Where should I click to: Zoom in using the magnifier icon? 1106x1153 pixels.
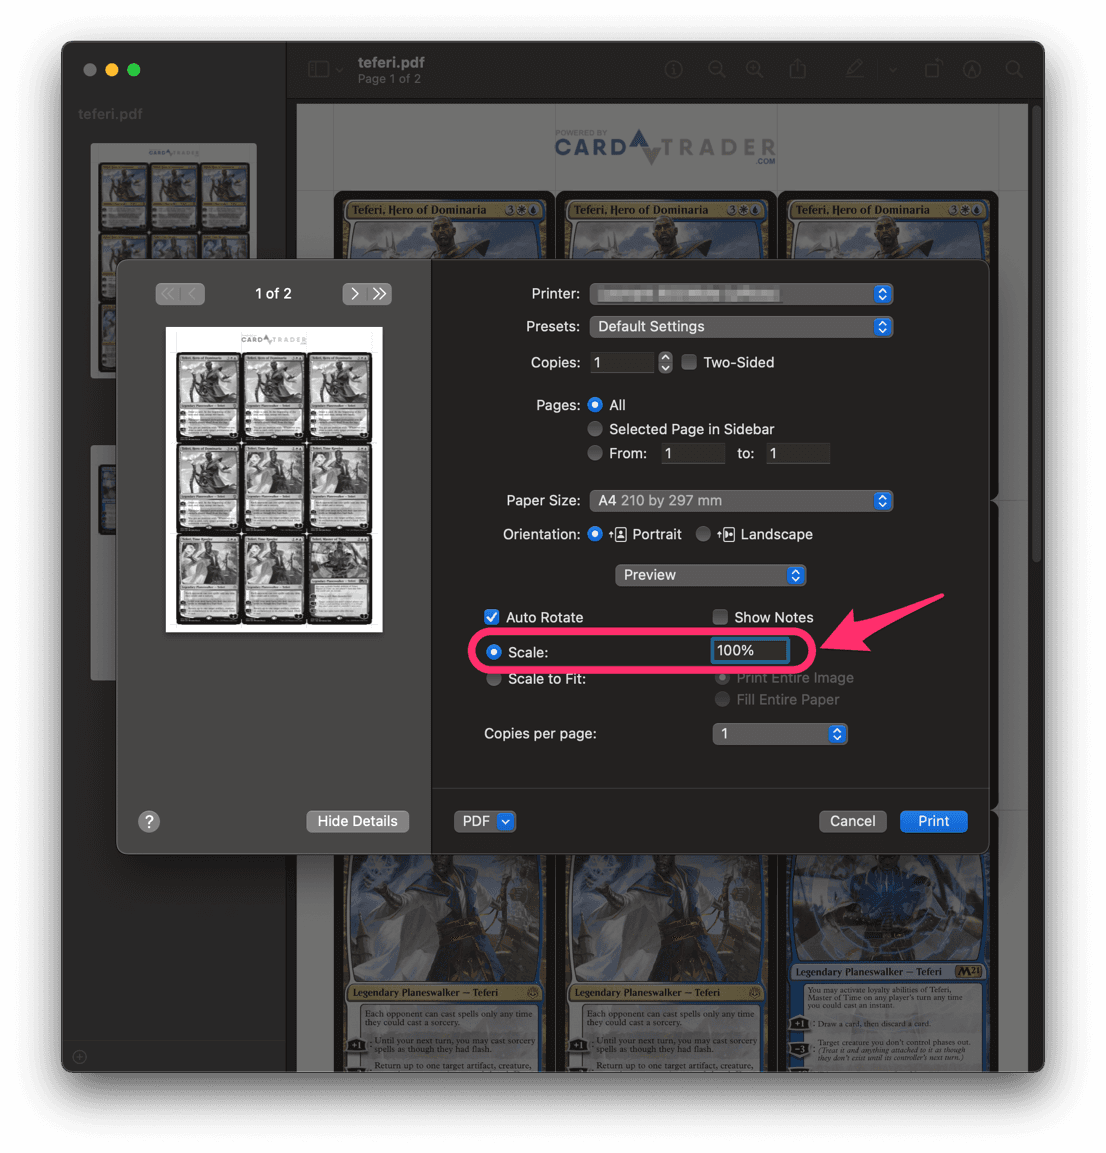pos(754,69)
